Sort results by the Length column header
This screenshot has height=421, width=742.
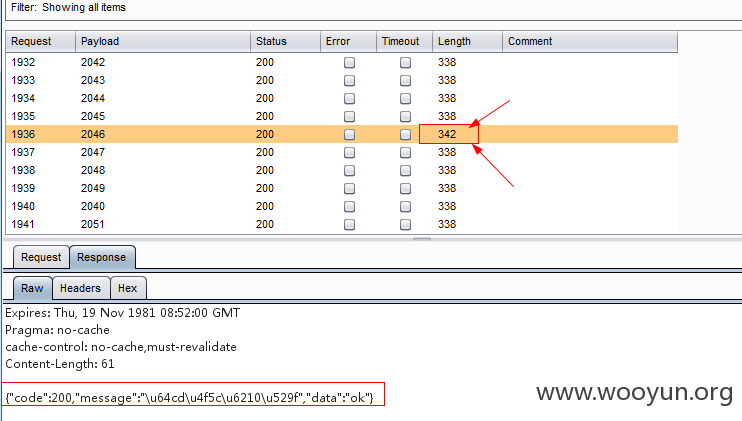tap(468, 42)
